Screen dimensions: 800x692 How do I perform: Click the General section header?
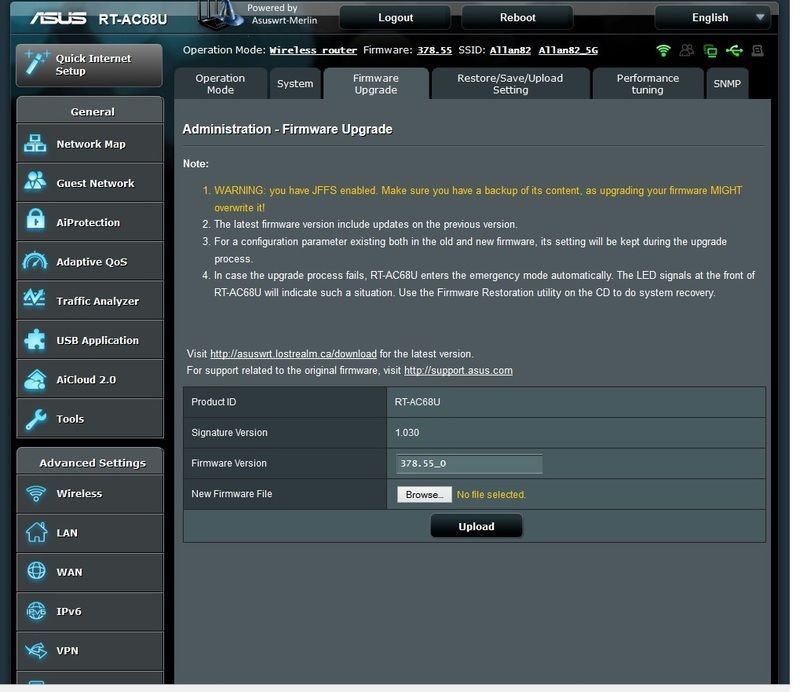coord(90,111)
